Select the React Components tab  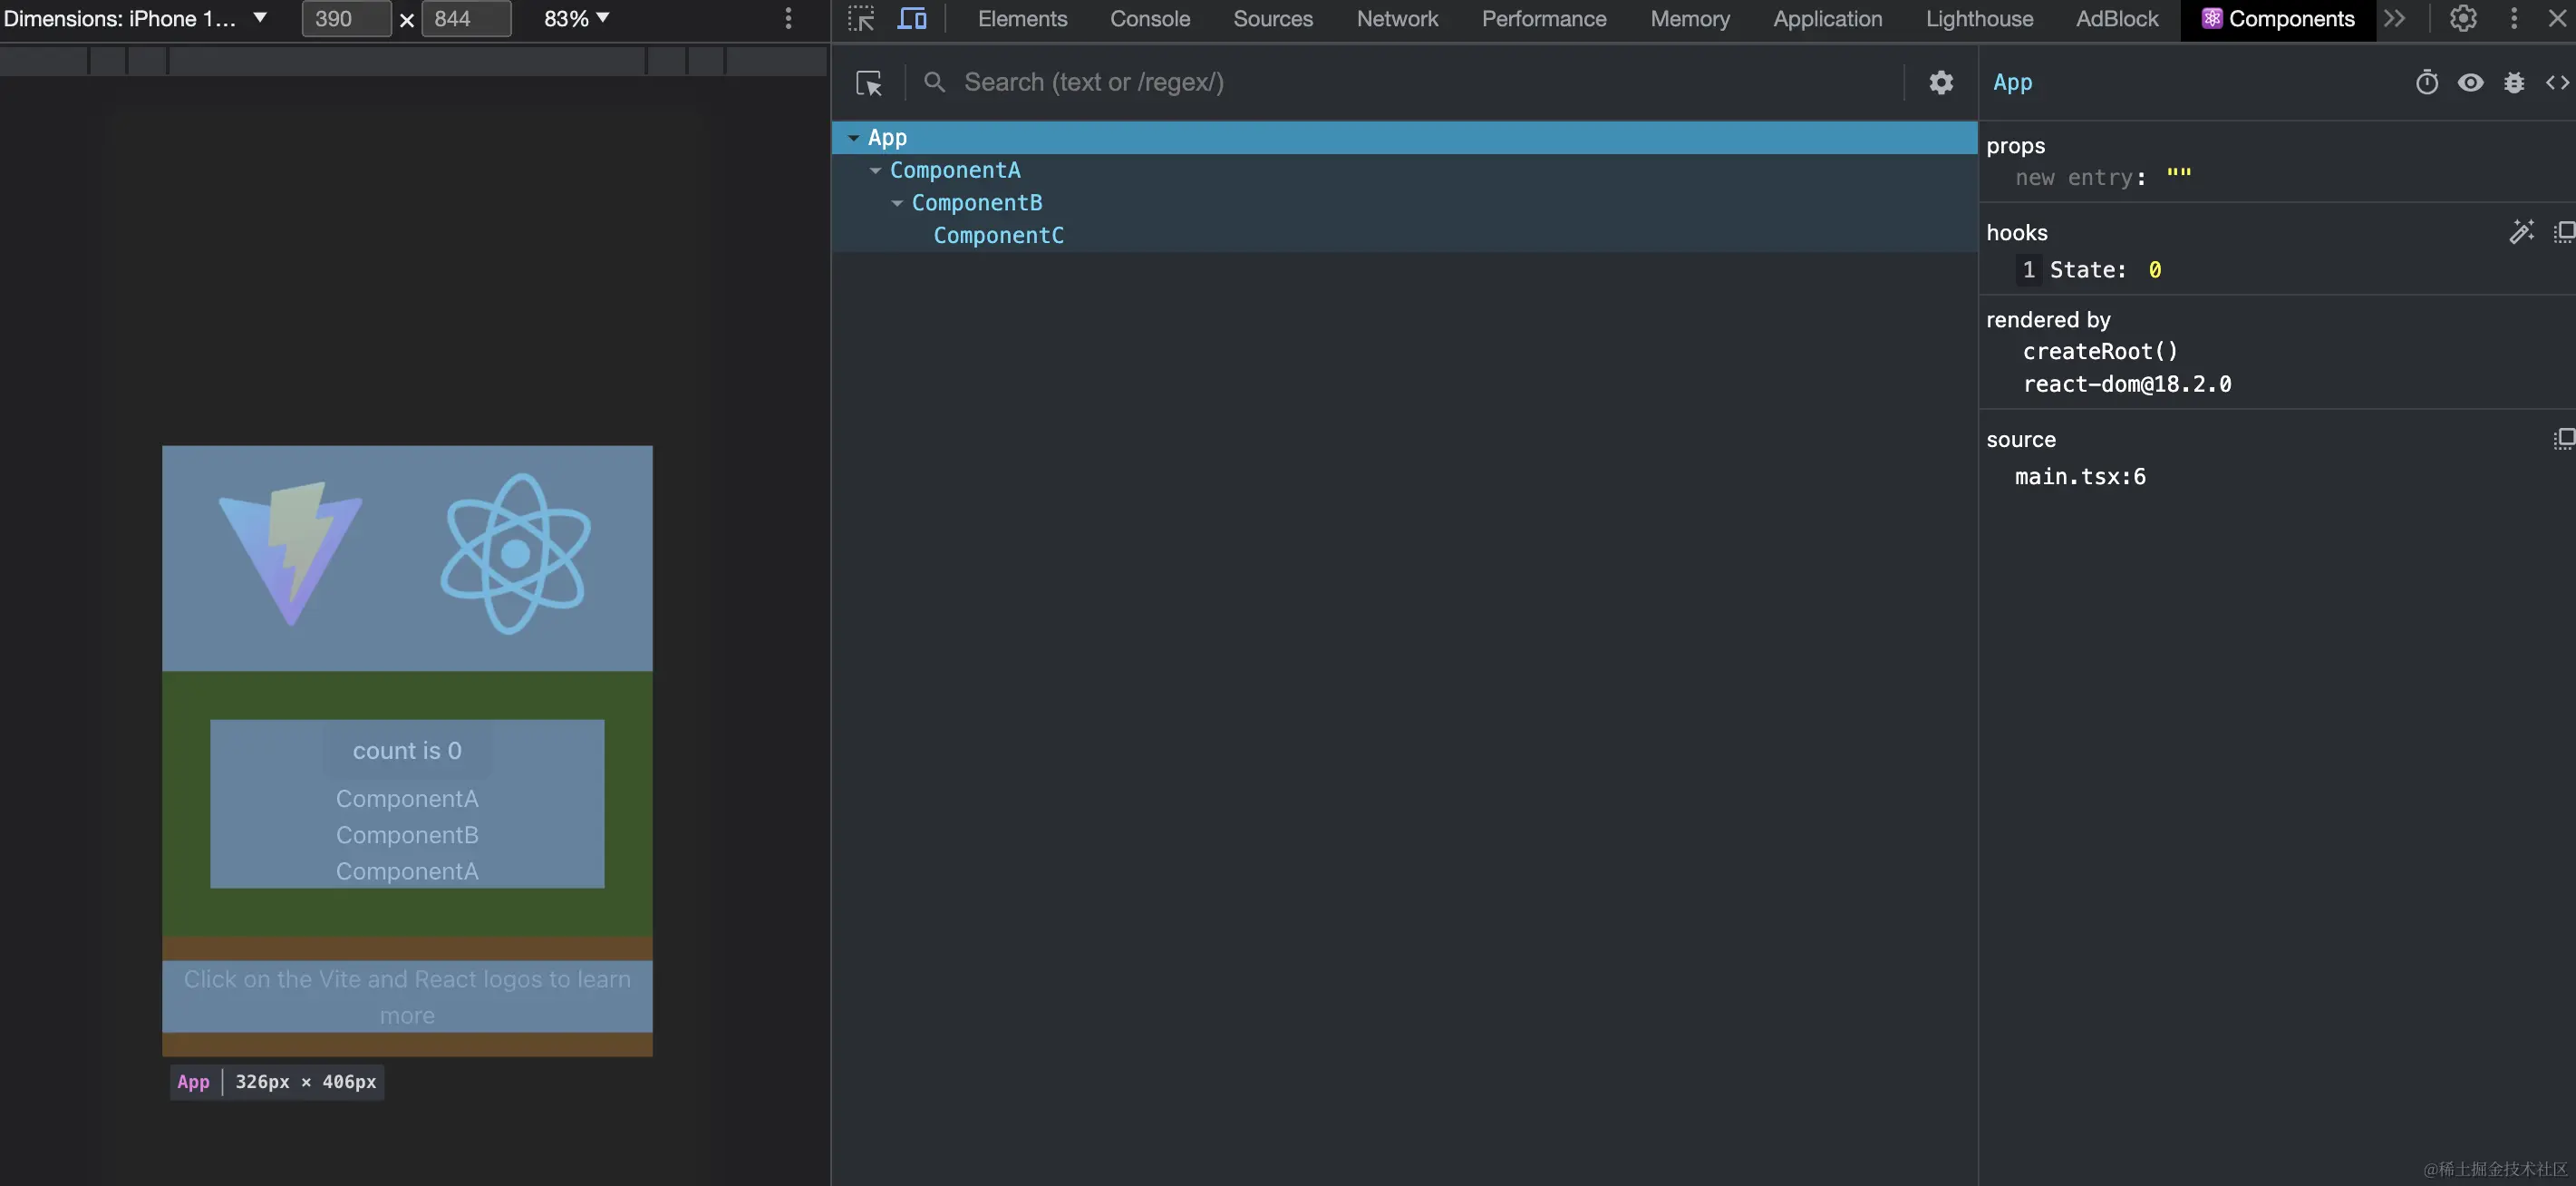(2278, 18)
